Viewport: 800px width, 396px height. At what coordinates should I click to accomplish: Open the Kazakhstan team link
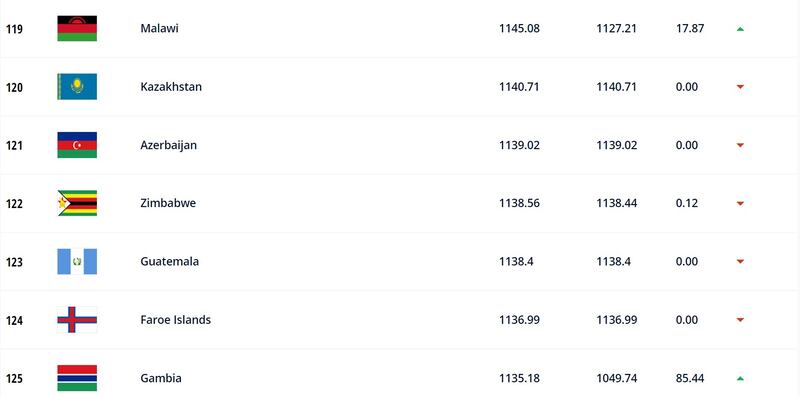click(171, 87)
